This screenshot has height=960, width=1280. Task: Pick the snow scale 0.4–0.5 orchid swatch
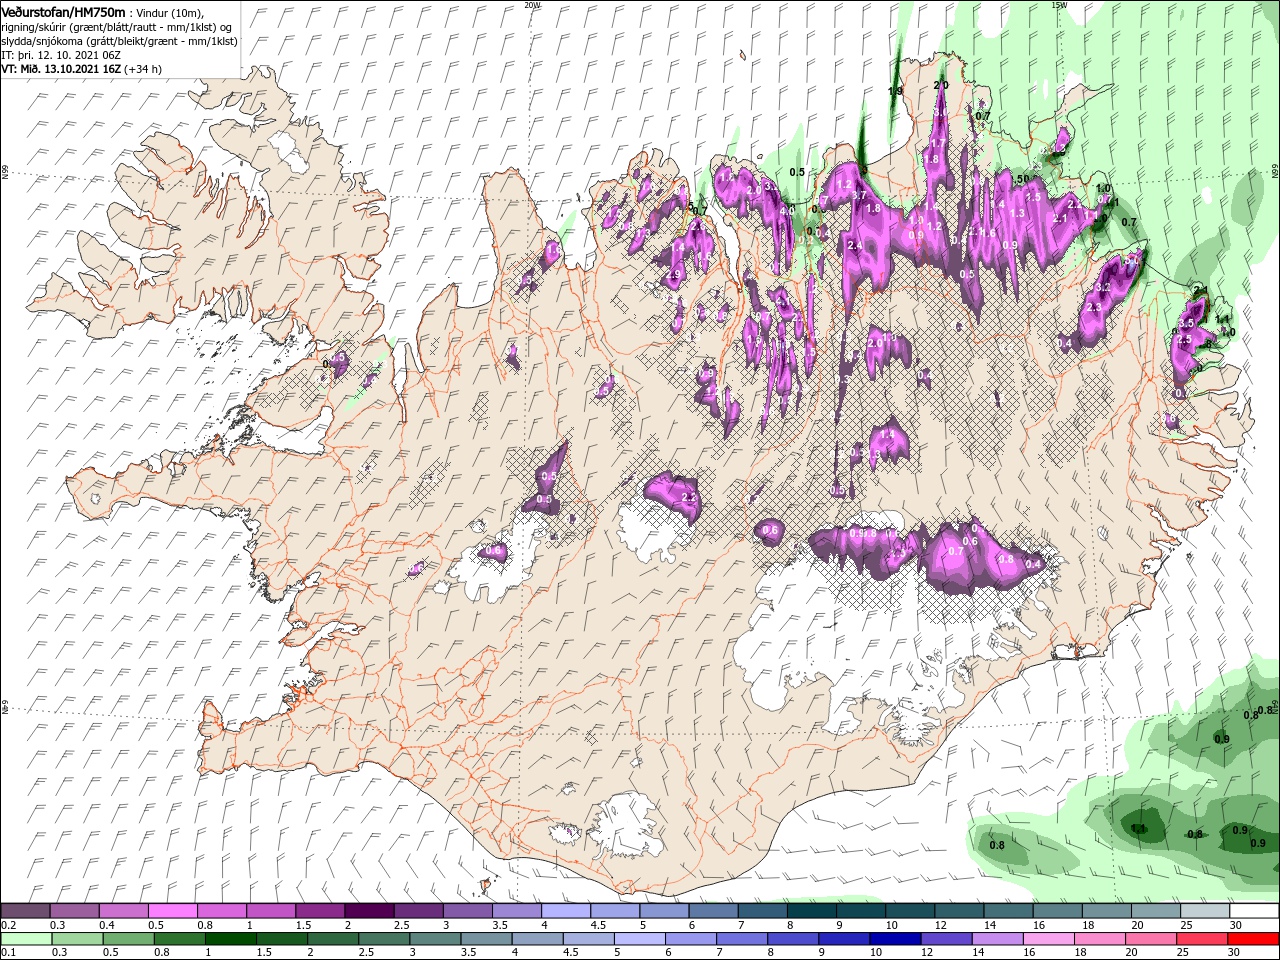123,911
